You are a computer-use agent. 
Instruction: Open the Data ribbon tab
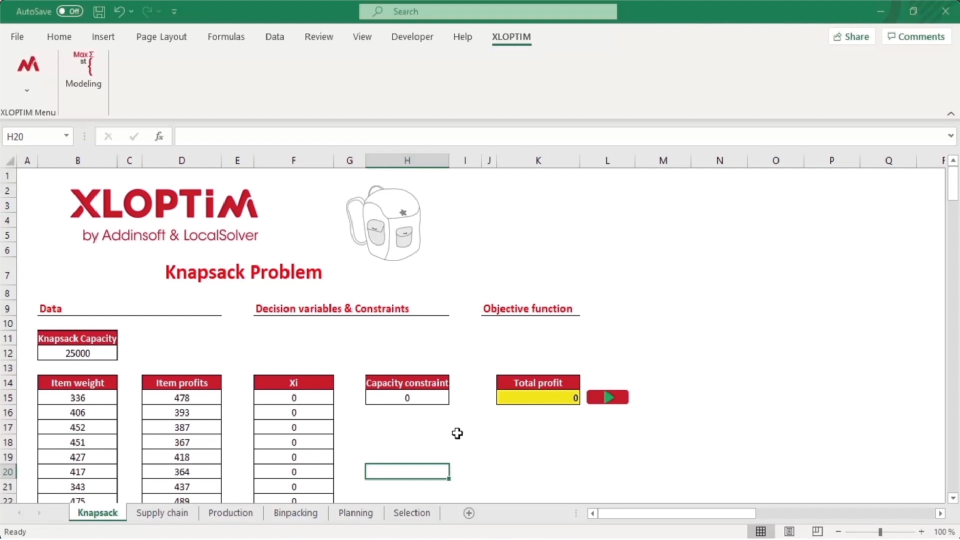(274, 37)
